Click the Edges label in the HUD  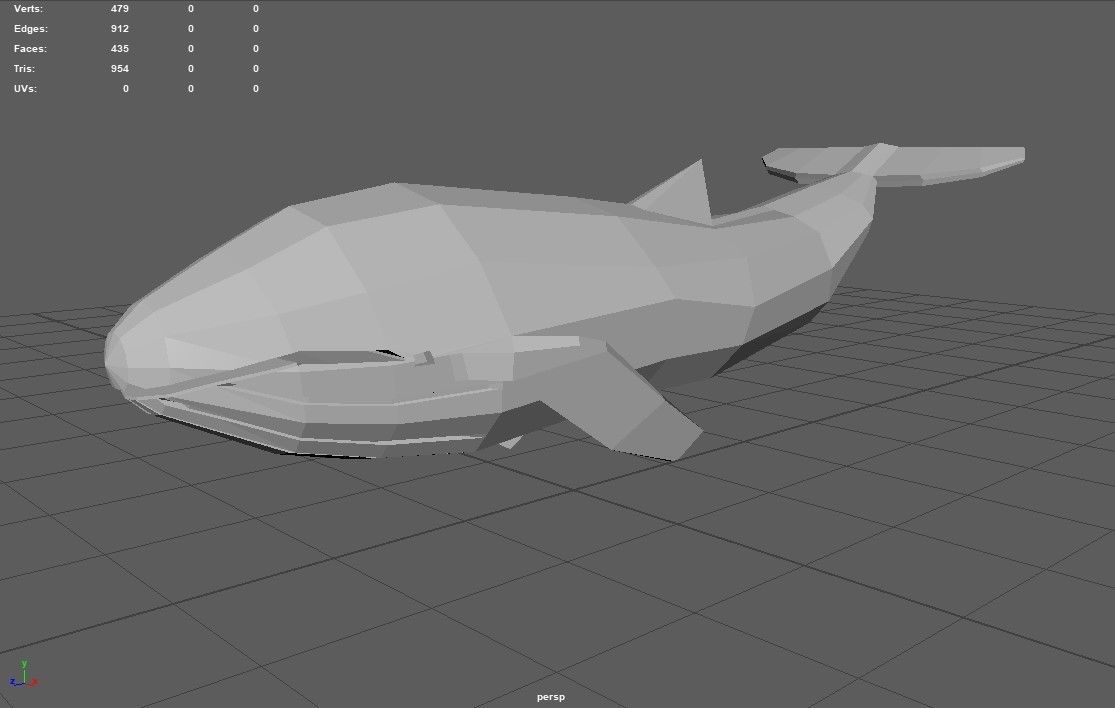click(31, 28)
